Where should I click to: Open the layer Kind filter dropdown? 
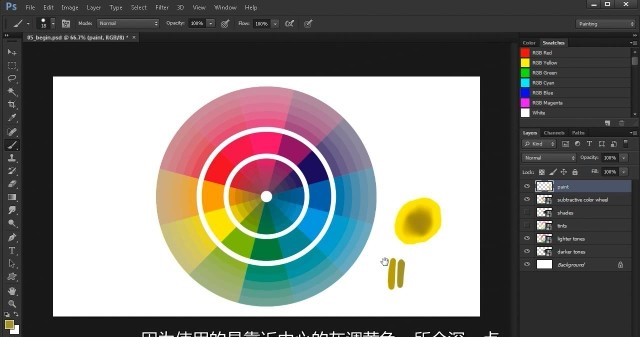539,144
